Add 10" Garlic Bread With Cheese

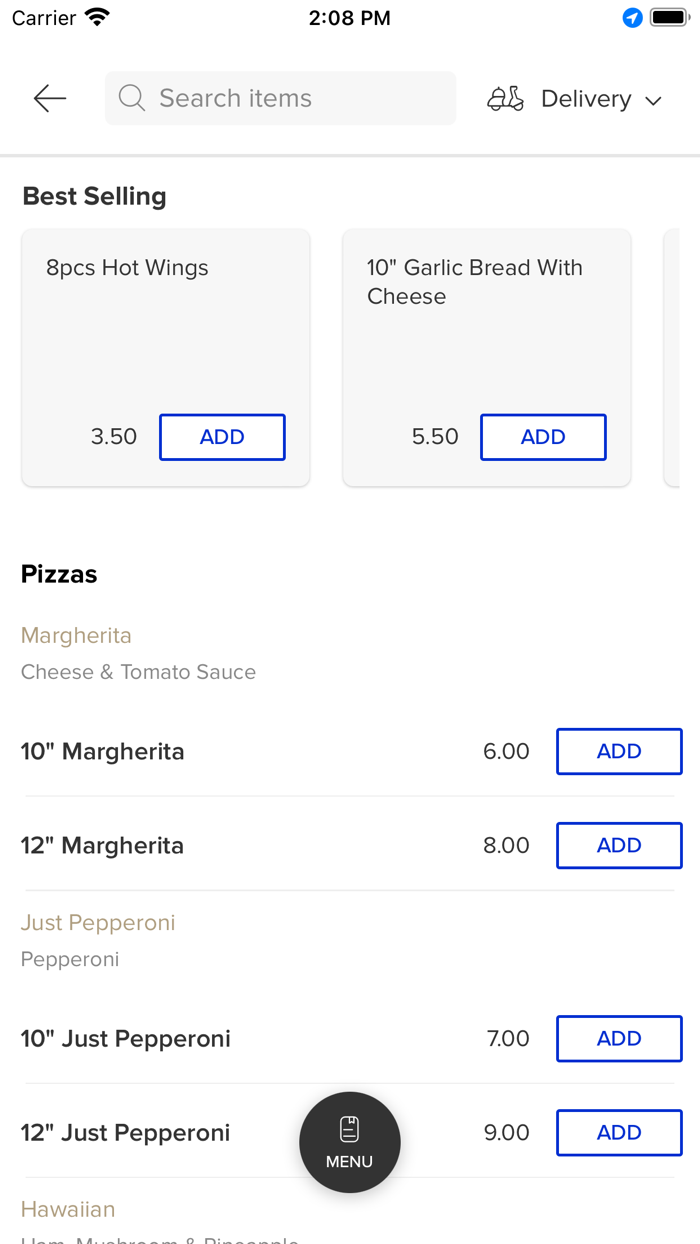(x=543, y=437)
